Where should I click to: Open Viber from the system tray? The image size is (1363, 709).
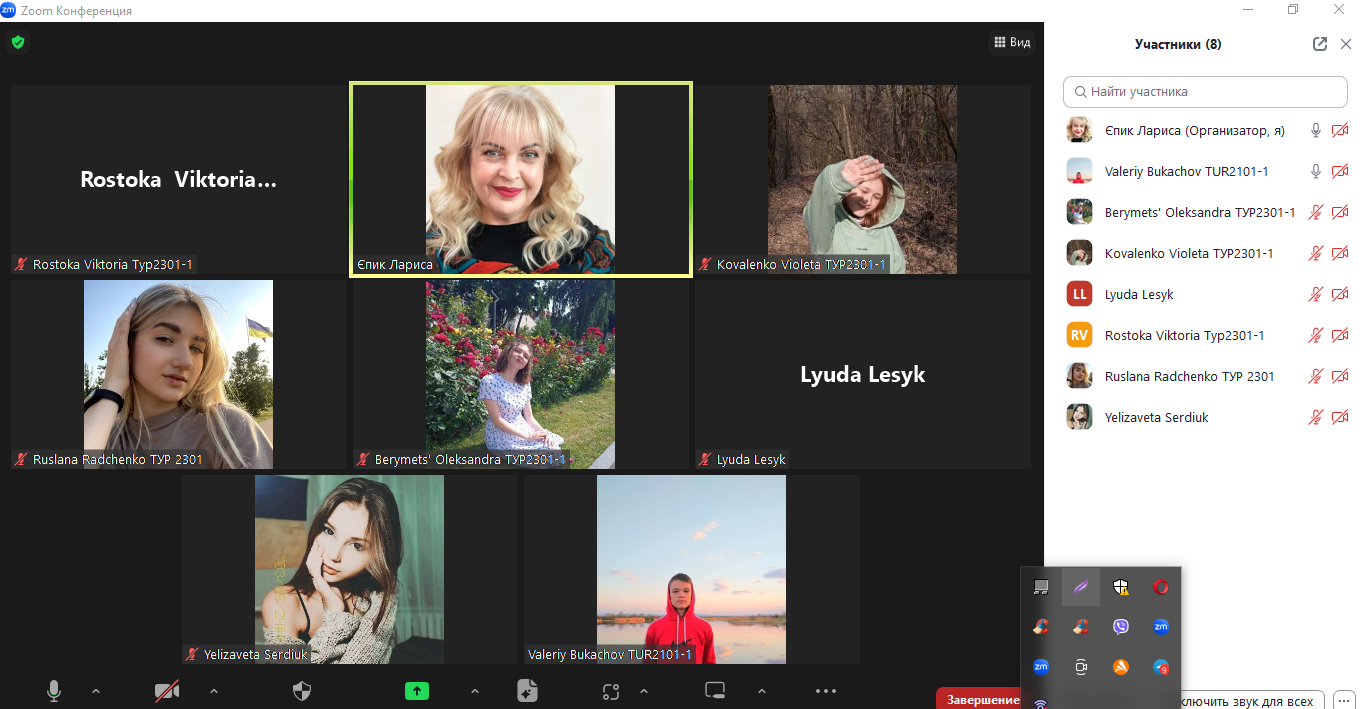click(1120, 627)
